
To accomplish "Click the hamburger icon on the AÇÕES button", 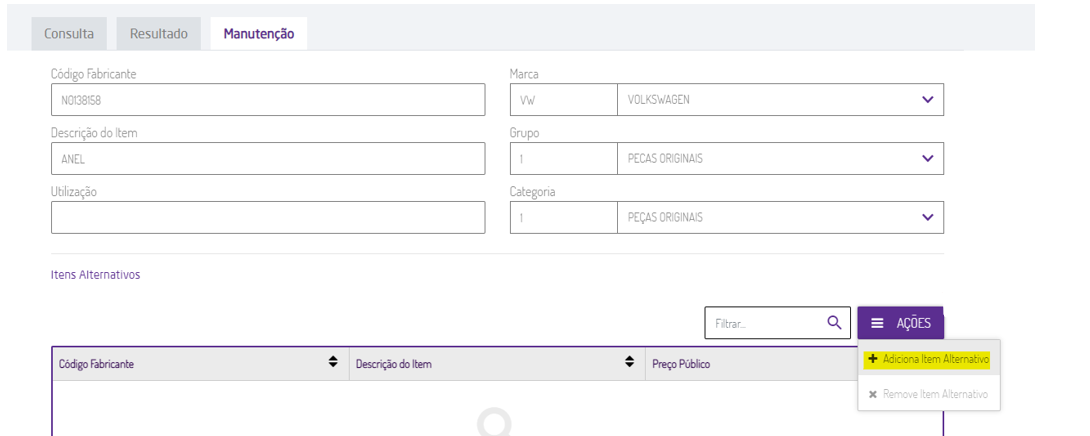I will click(876, 323).
